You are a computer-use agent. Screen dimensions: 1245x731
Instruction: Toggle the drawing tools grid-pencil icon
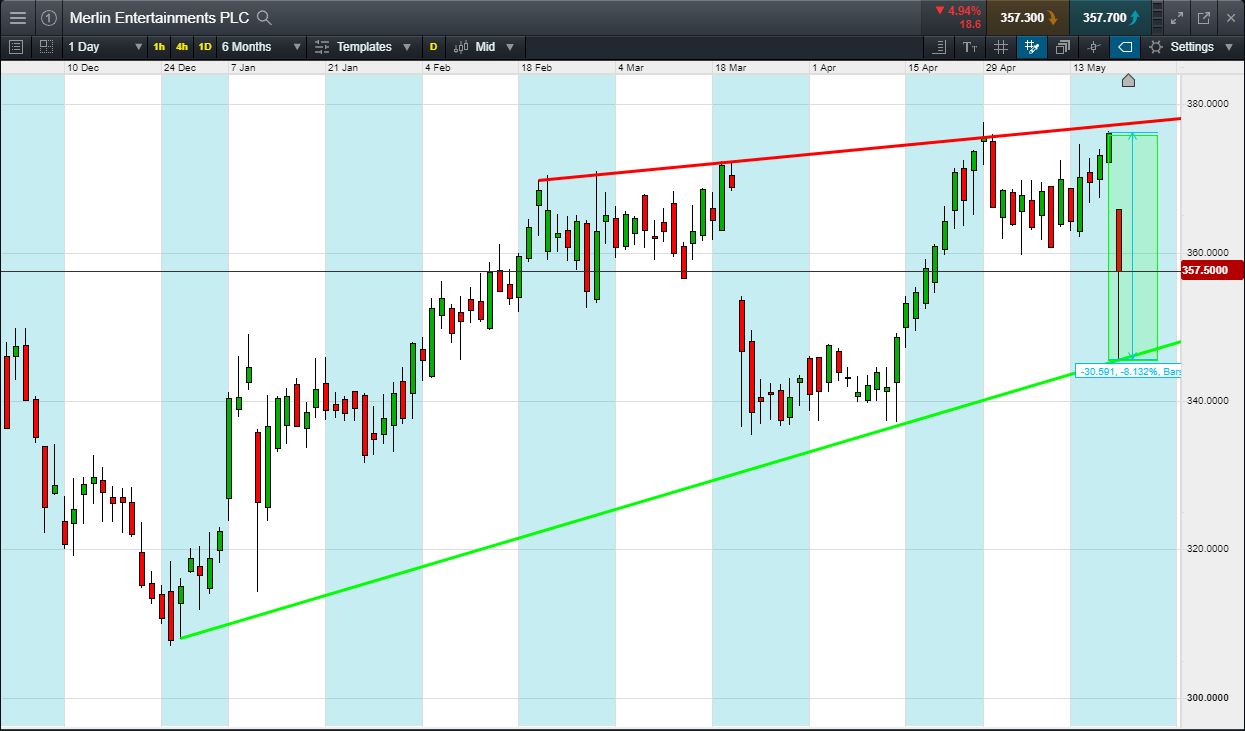(1031, 46)
